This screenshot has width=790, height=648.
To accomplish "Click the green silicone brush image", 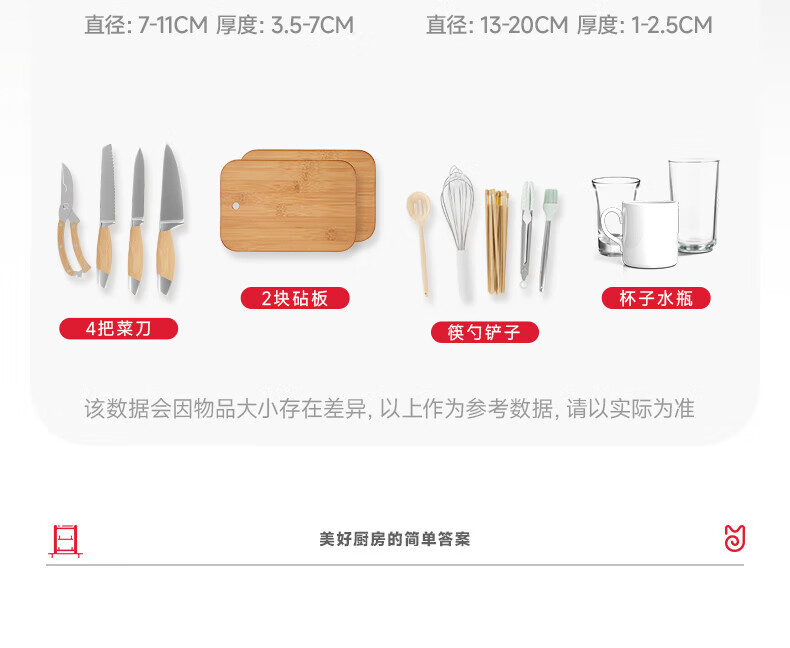I will click(x=547, y=240).
